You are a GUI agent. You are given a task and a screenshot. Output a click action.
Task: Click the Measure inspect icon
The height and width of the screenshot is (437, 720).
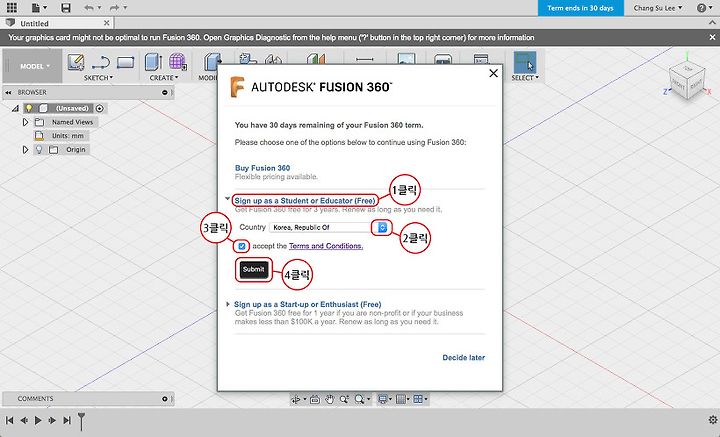point(365,59)
